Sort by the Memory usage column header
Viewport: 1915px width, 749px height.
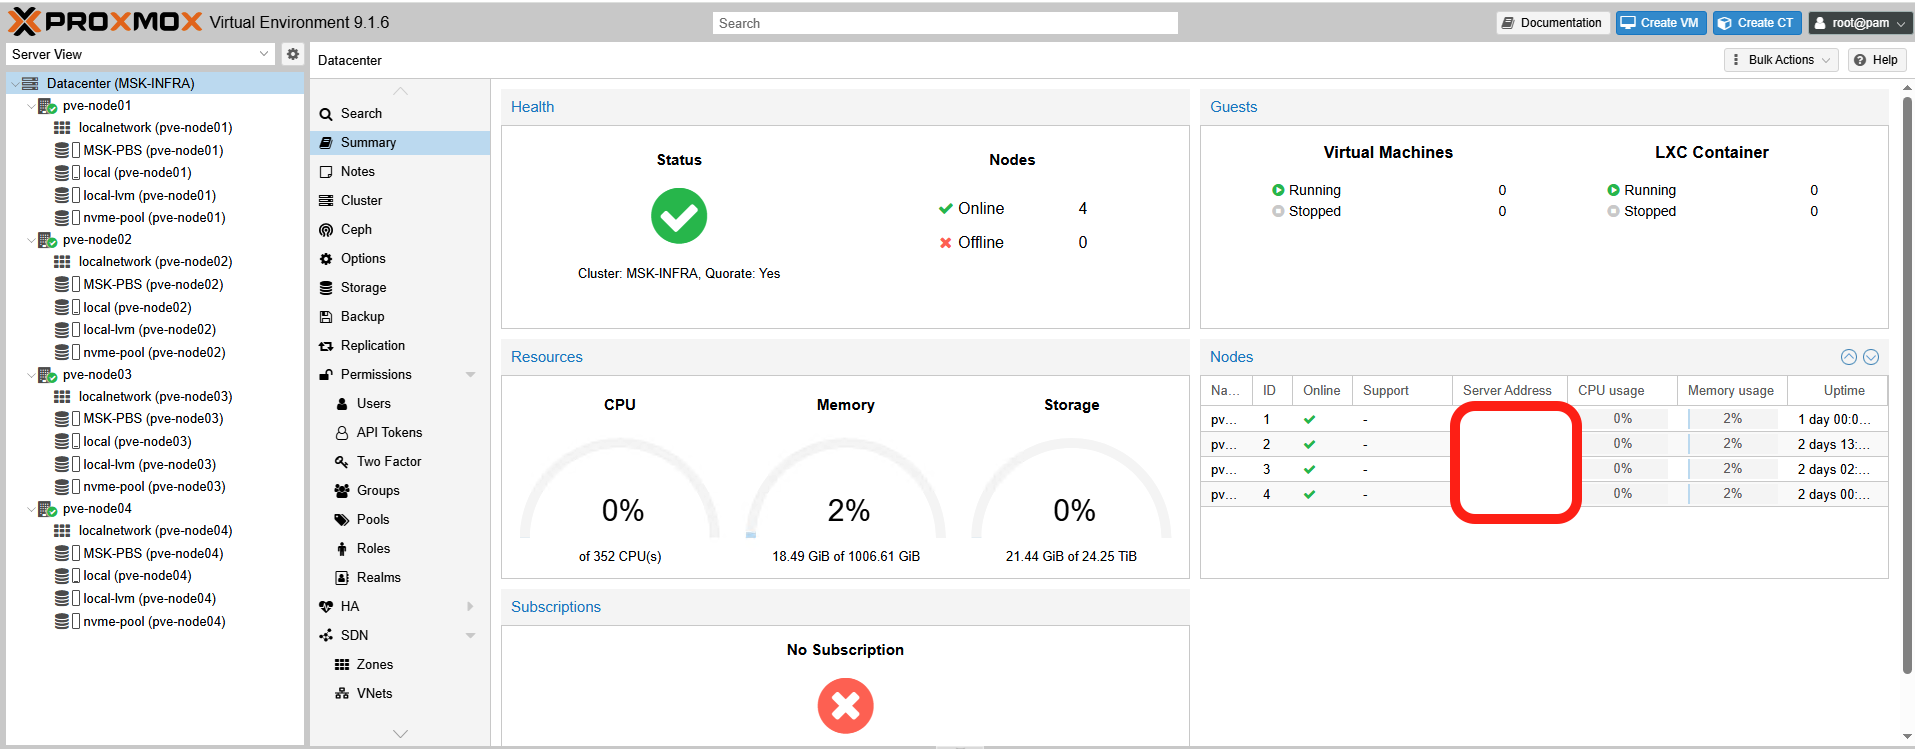[x=1732, y=391]
